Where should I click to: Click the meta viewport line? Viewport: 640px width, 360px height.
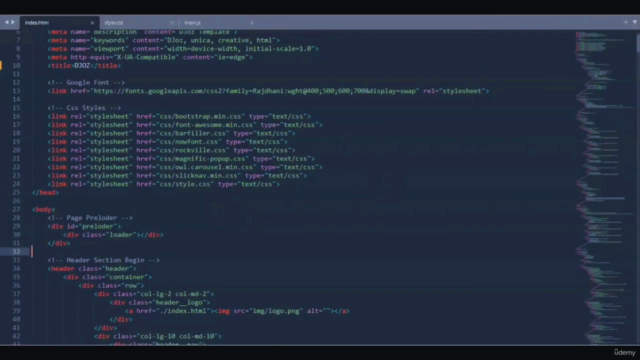pos(183,49)
